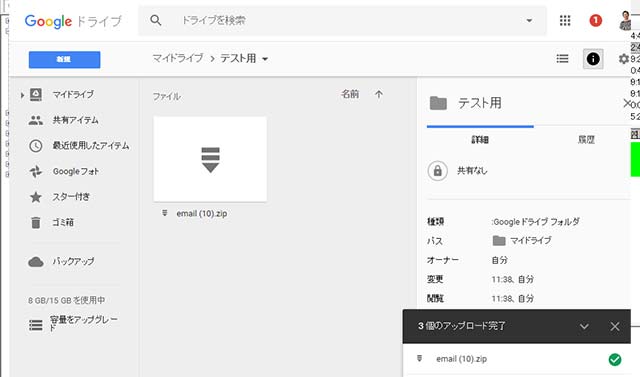The height and width of the screenshot is (377, 640).
Task: Open ゴミ箱 trash in the sidebar
Action: (x=63, y=222)
